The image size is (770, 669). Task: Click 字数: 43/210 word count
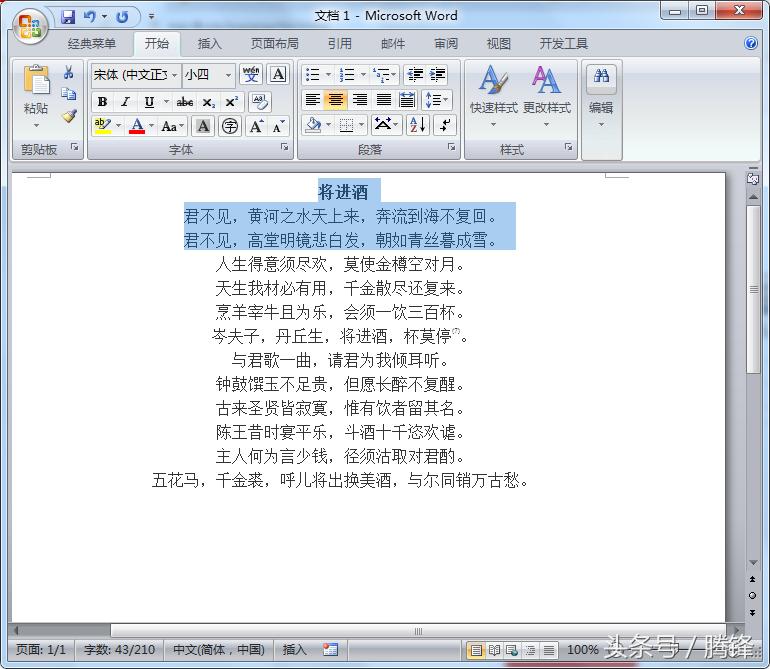(x=119, y=650)
